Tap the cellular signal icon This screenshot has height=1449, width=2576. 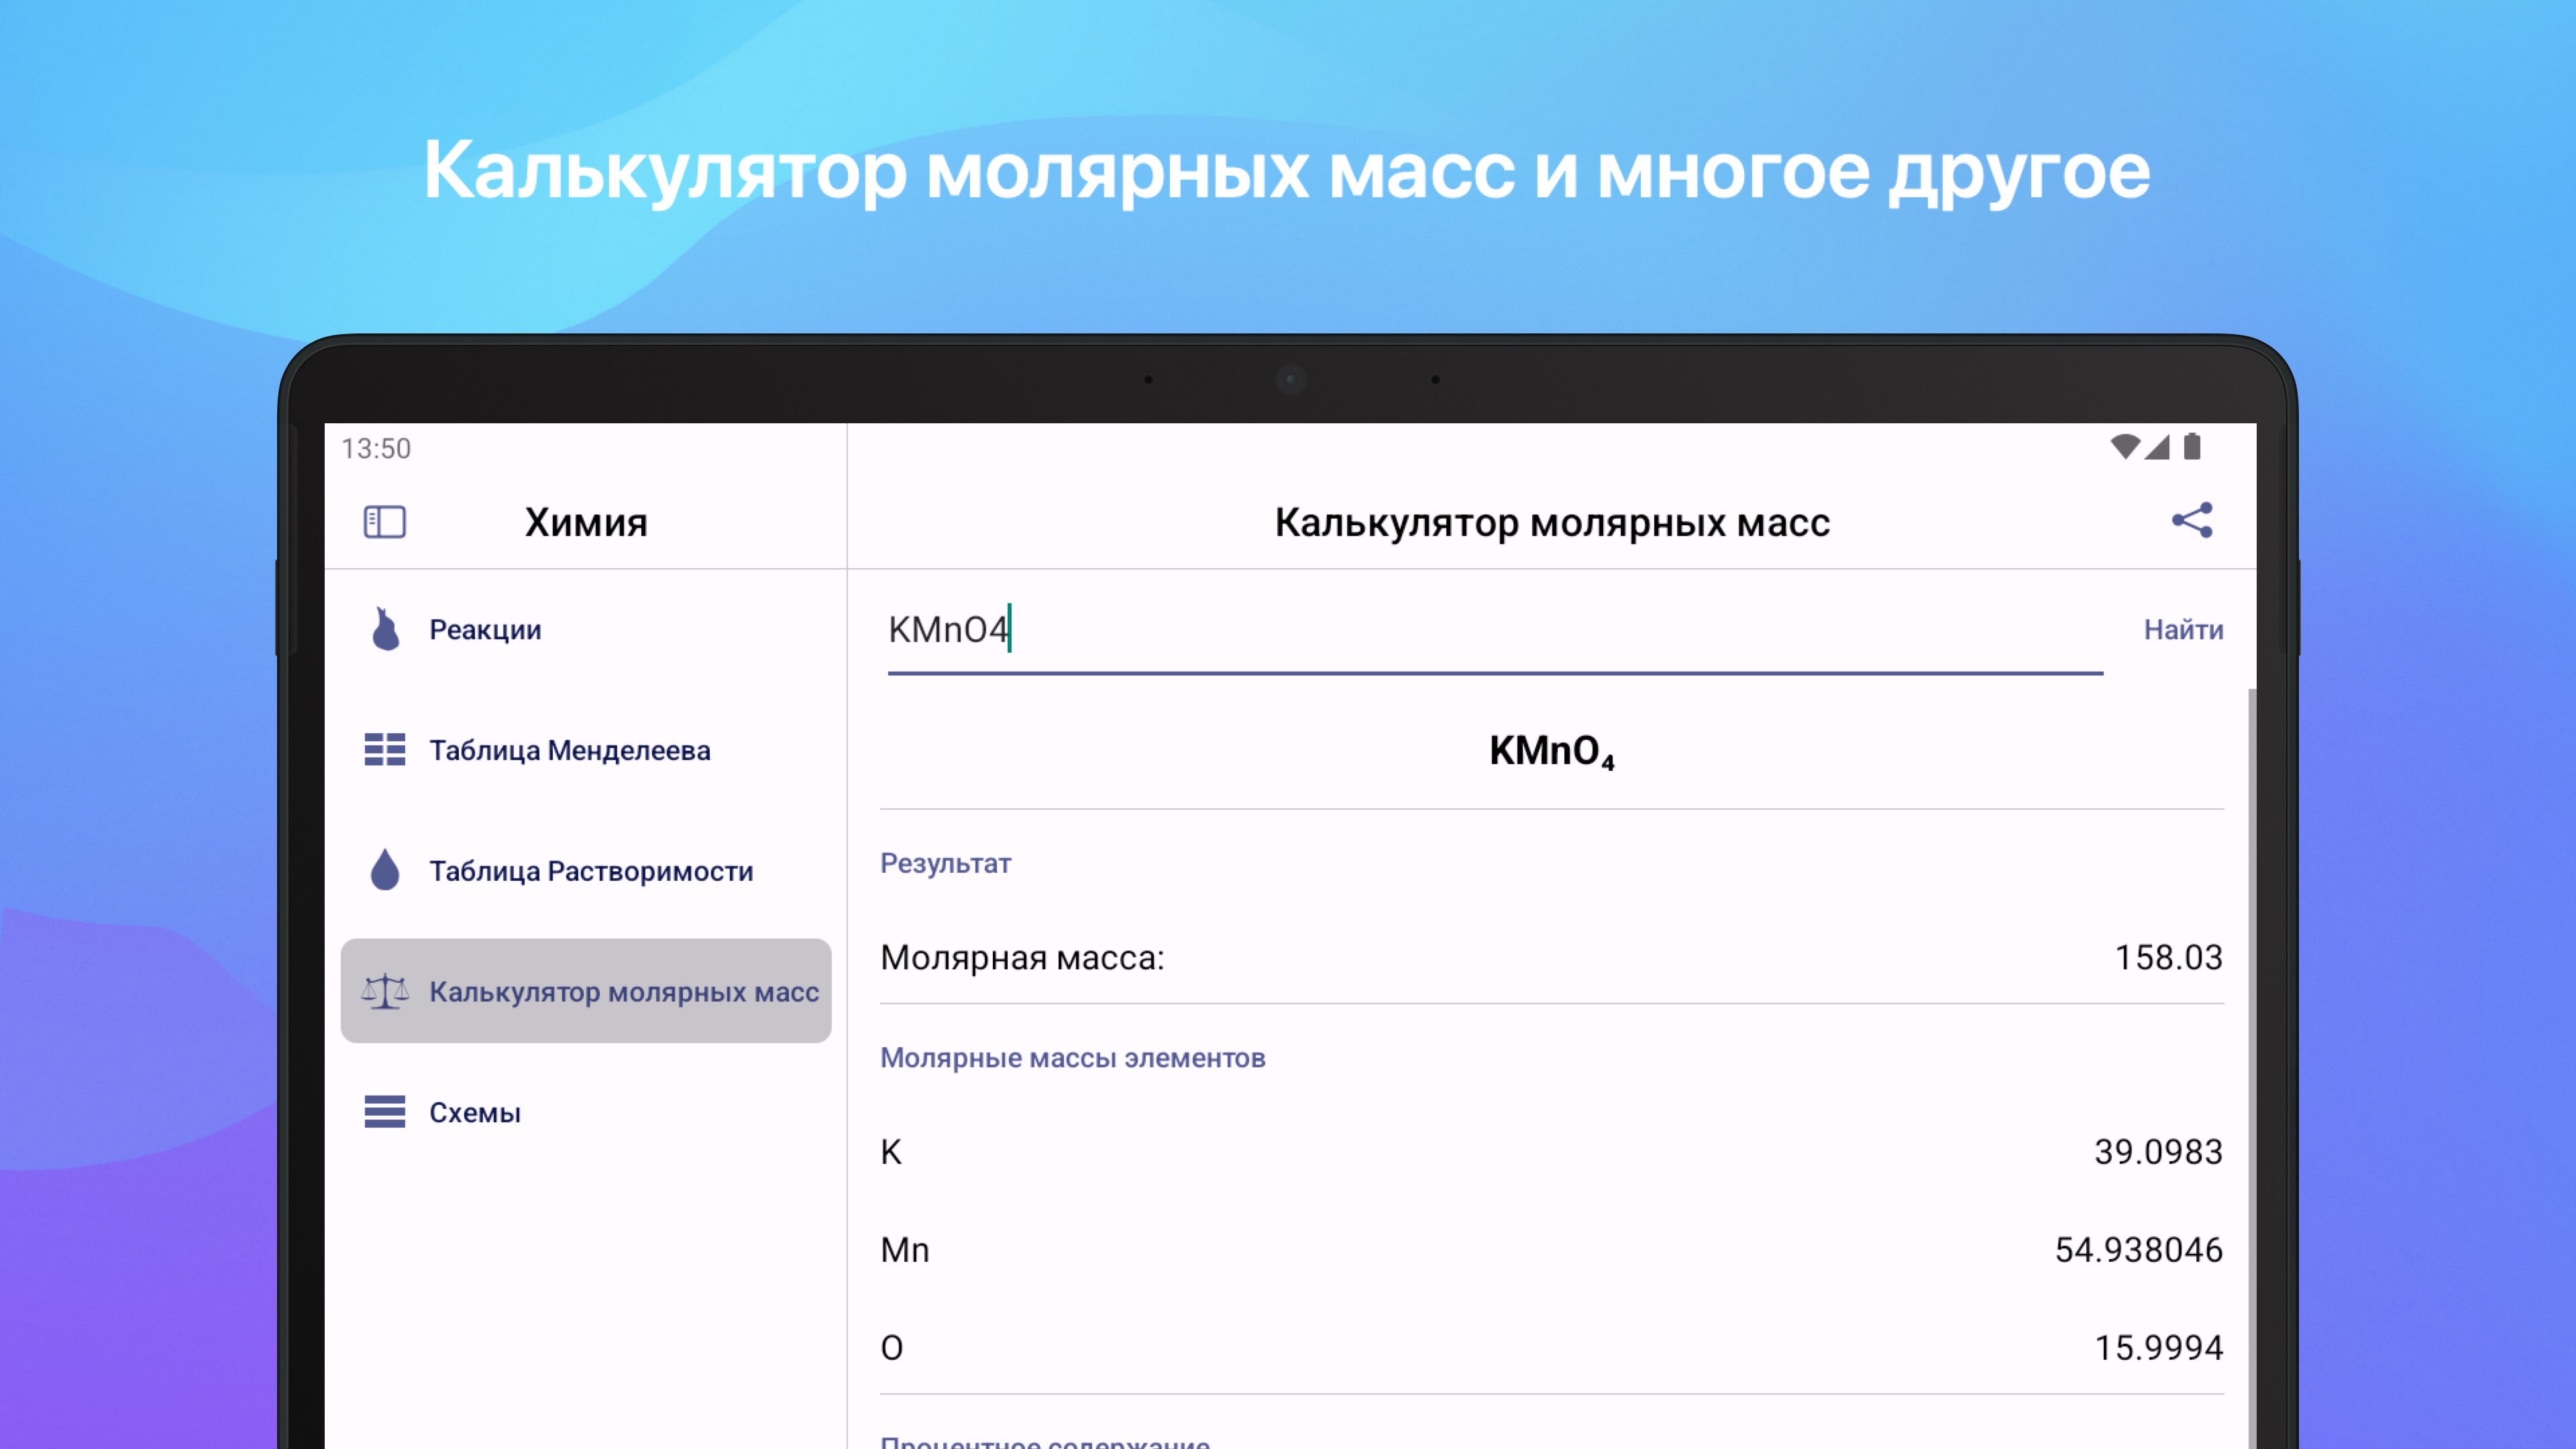(2157, 447)
